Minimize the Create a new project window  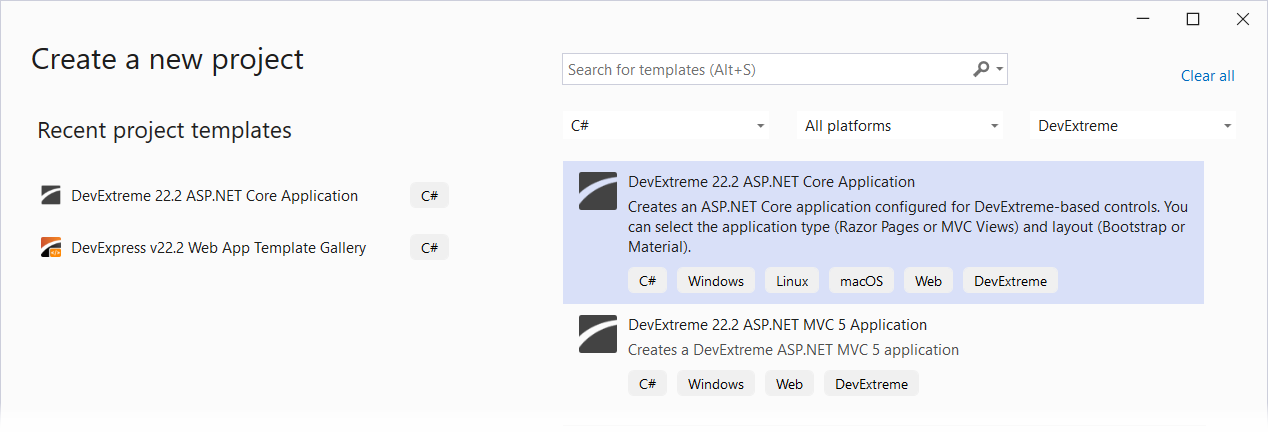1144,19
